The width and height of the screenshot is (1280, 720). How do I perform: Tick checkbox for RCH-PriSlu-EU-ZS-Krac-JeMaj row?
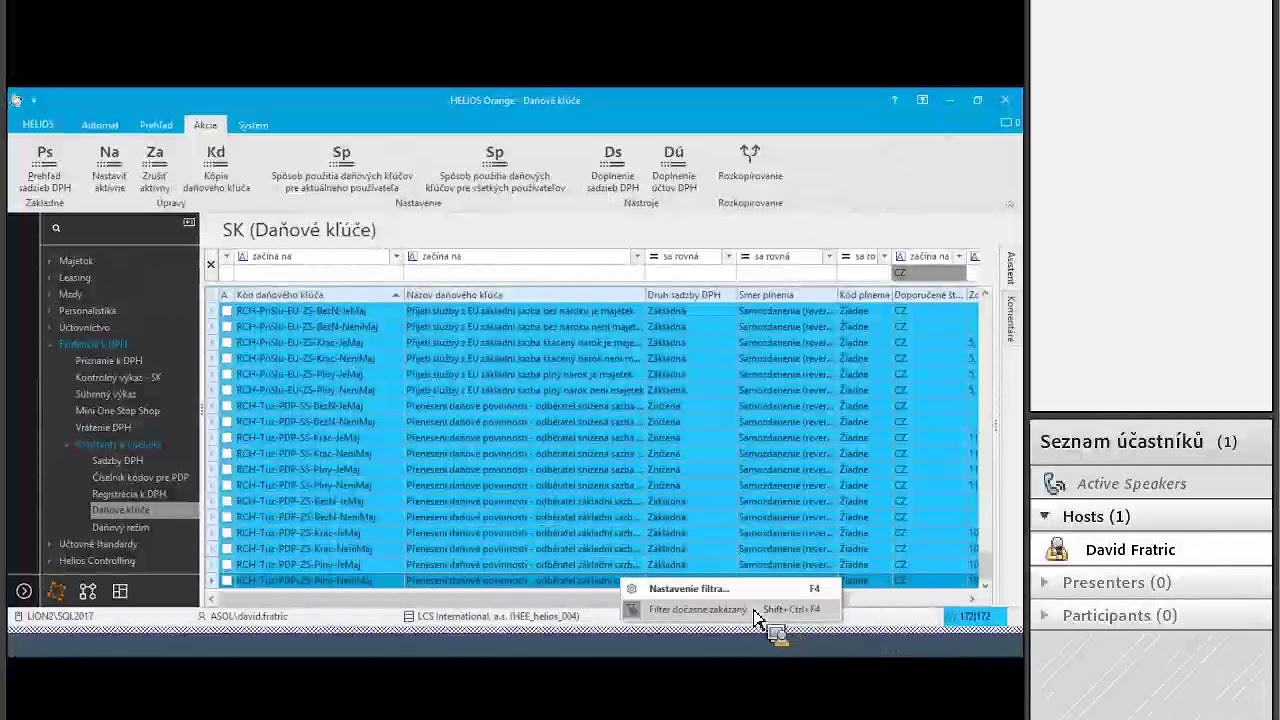click(x=227, y=343)
